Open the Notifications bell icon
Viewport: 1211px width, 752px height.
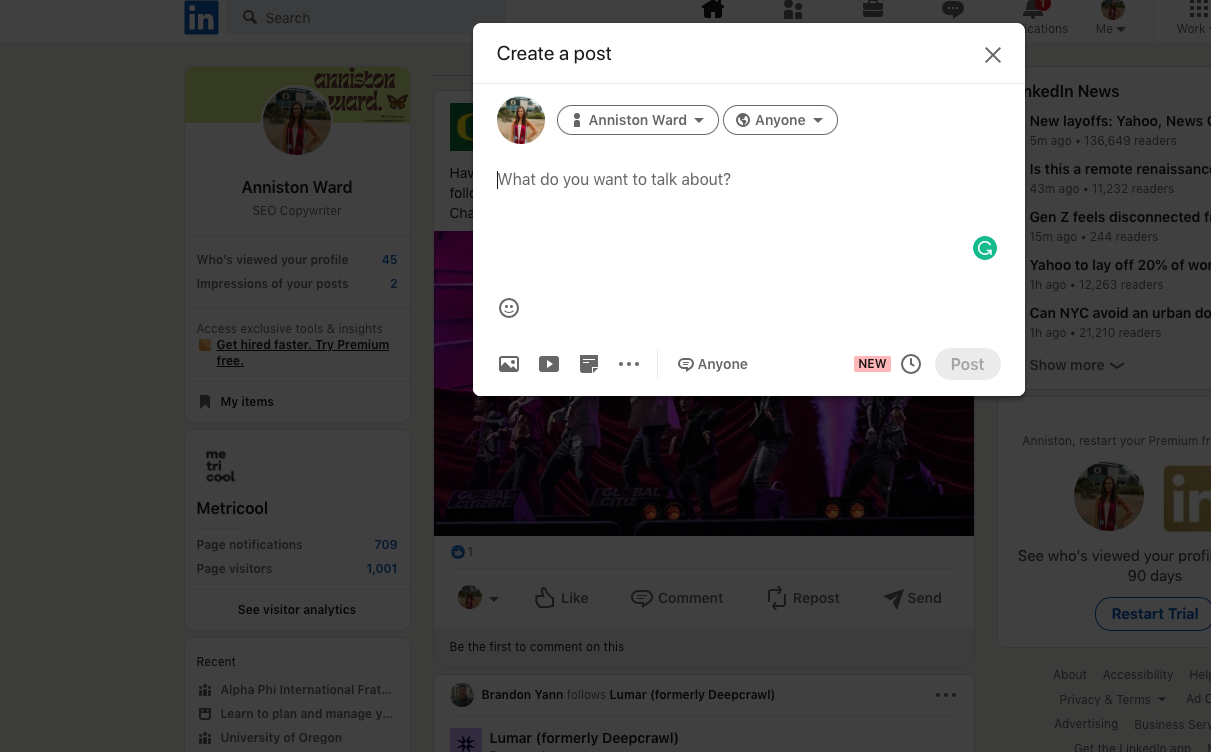point(1033,10)
